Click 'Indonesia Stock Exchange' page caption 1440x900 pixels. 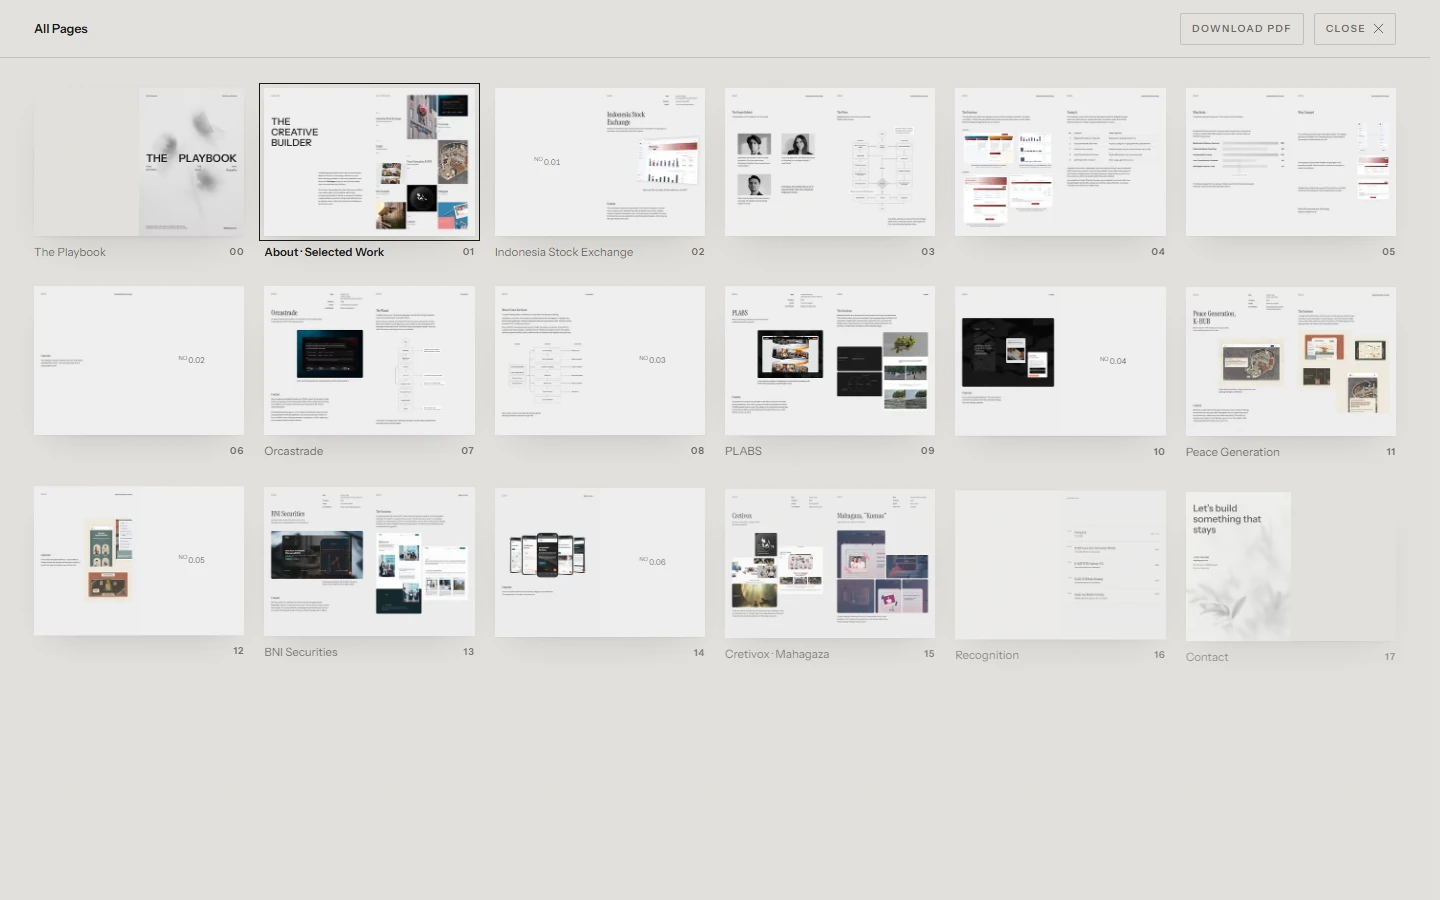click(x=564, y=252)
